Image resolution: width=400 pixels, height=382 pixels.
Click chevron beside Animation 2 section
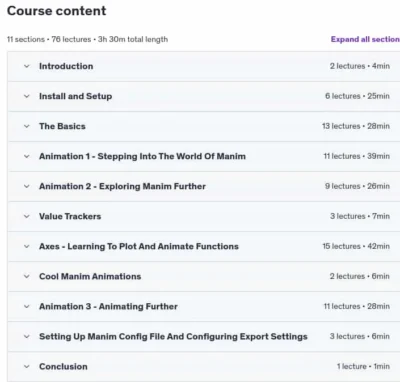(x=27, y=186)
